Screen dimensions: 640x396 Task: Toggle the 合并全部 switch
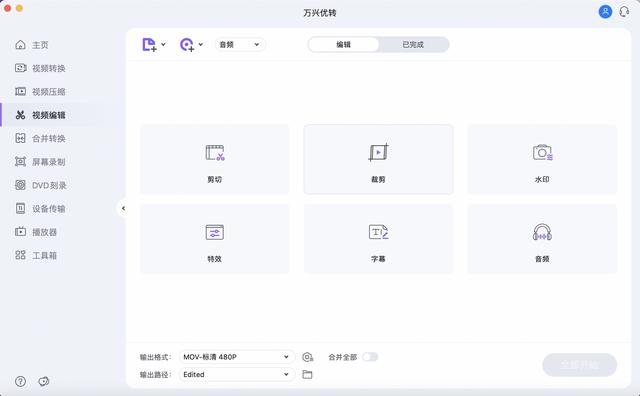click(370, 357)
